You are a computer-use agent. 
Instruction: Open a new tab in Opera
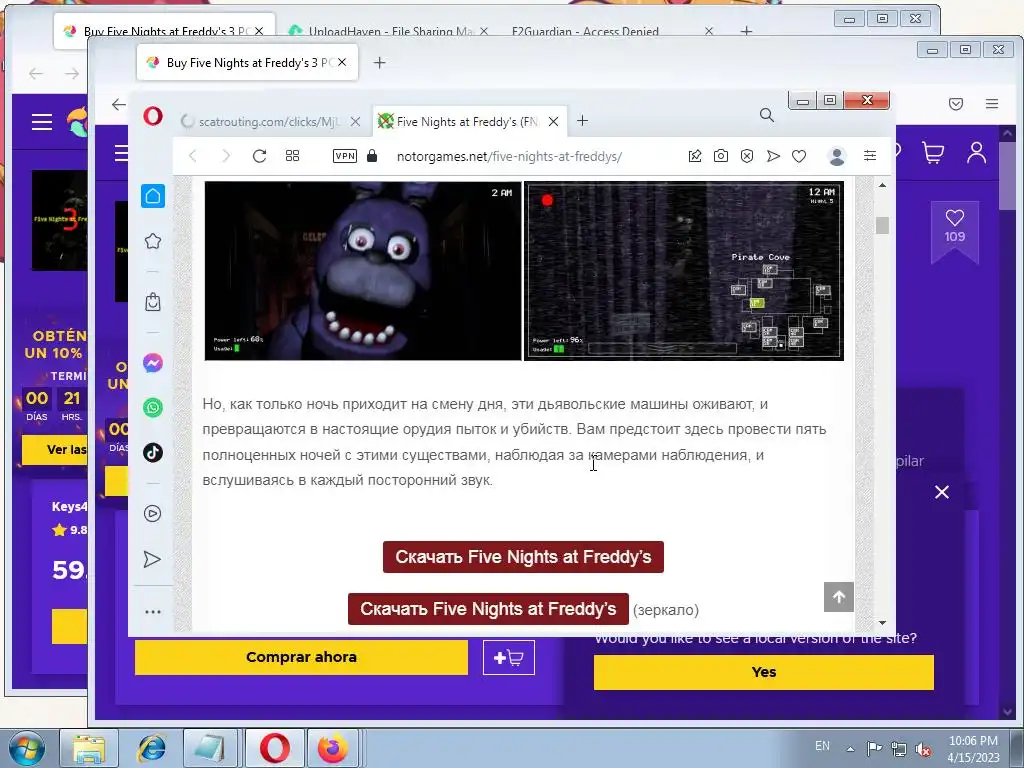point(583,121)
